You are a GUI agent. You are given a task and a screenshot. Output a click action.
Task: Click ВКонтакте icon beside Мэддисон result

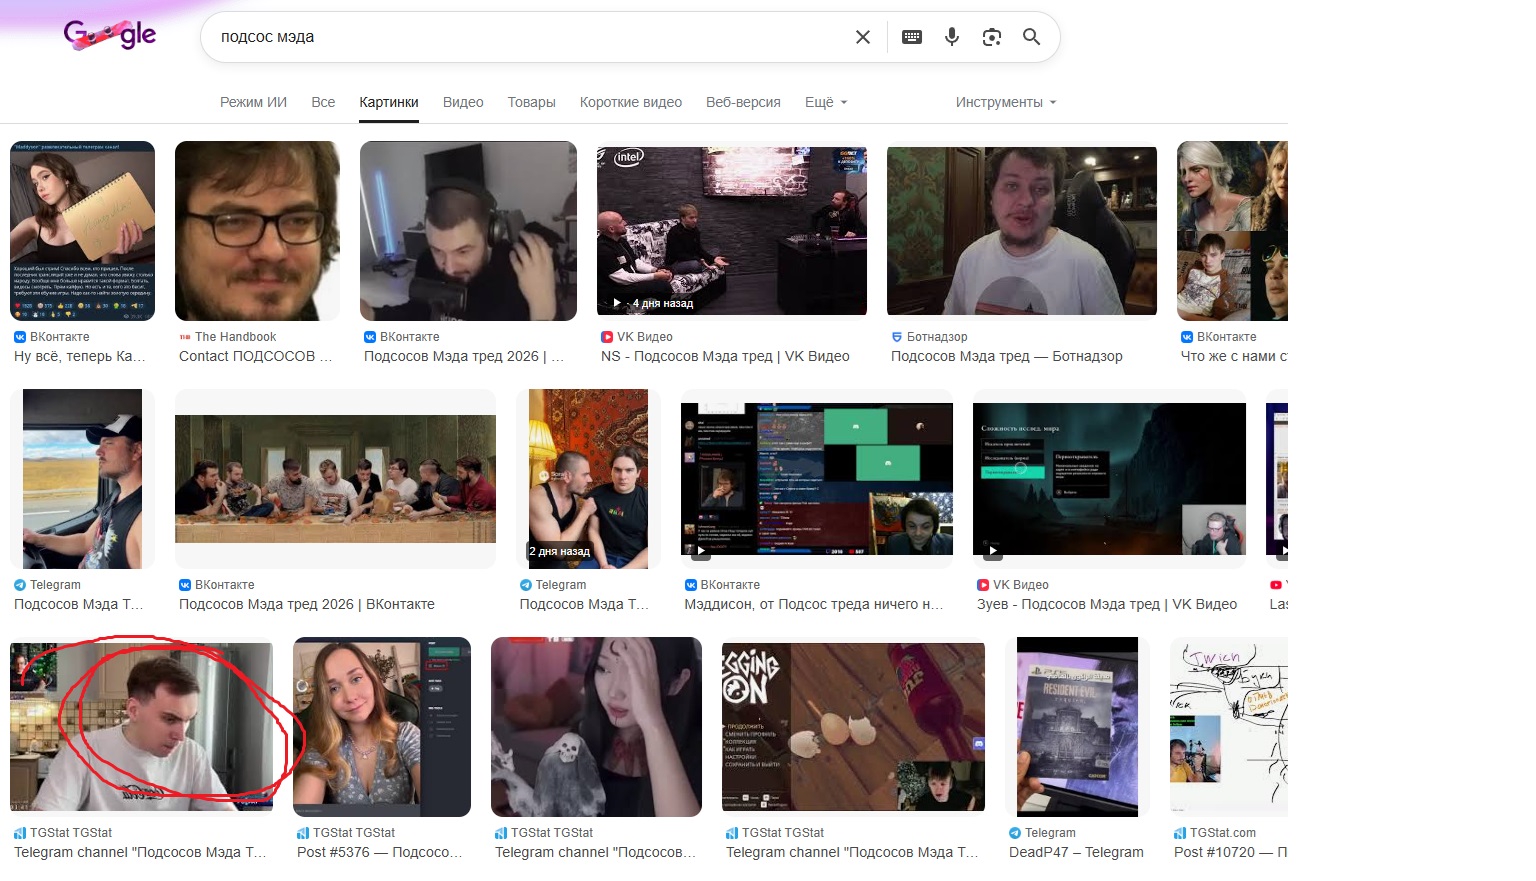point(690,585)
